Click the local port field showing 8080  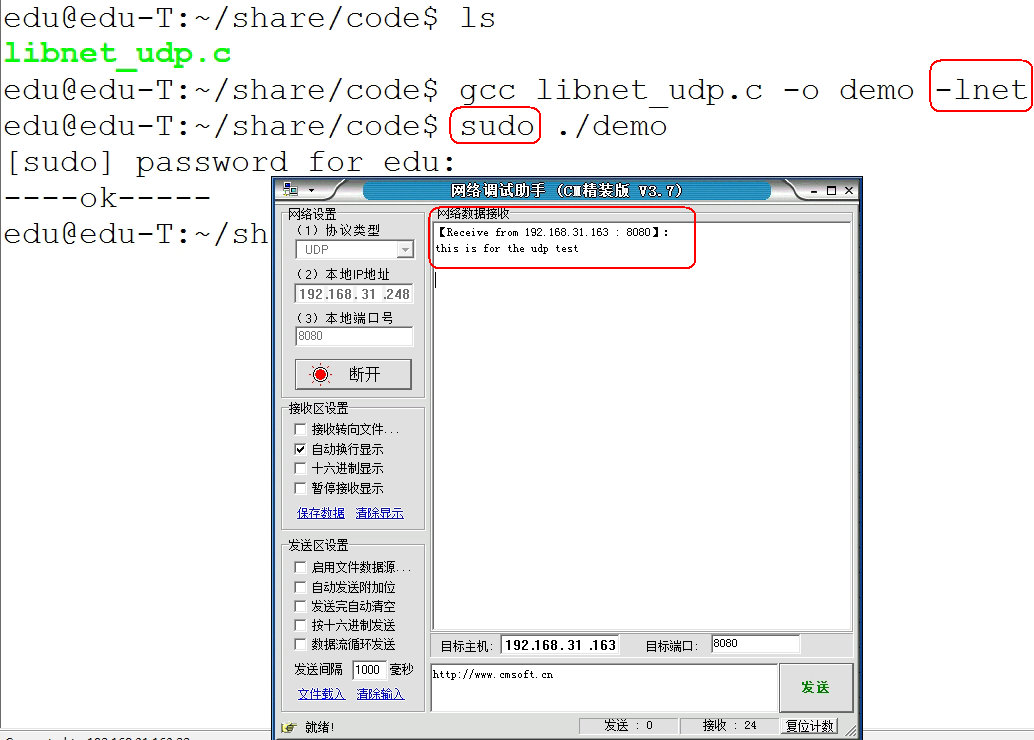coord(354,336)
